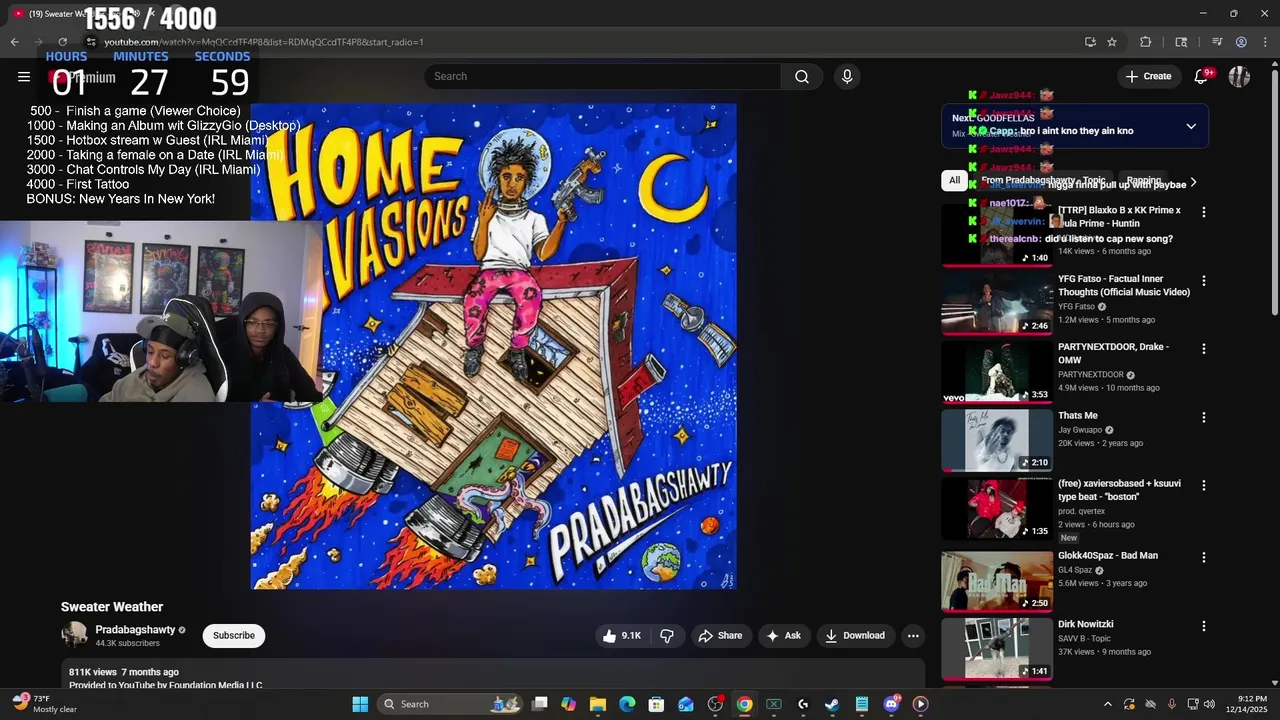Image resolution: width=1280 pixels, height=720 pixels.
Task: Click the browser address bar URL
Action: (x=264, y=42)
